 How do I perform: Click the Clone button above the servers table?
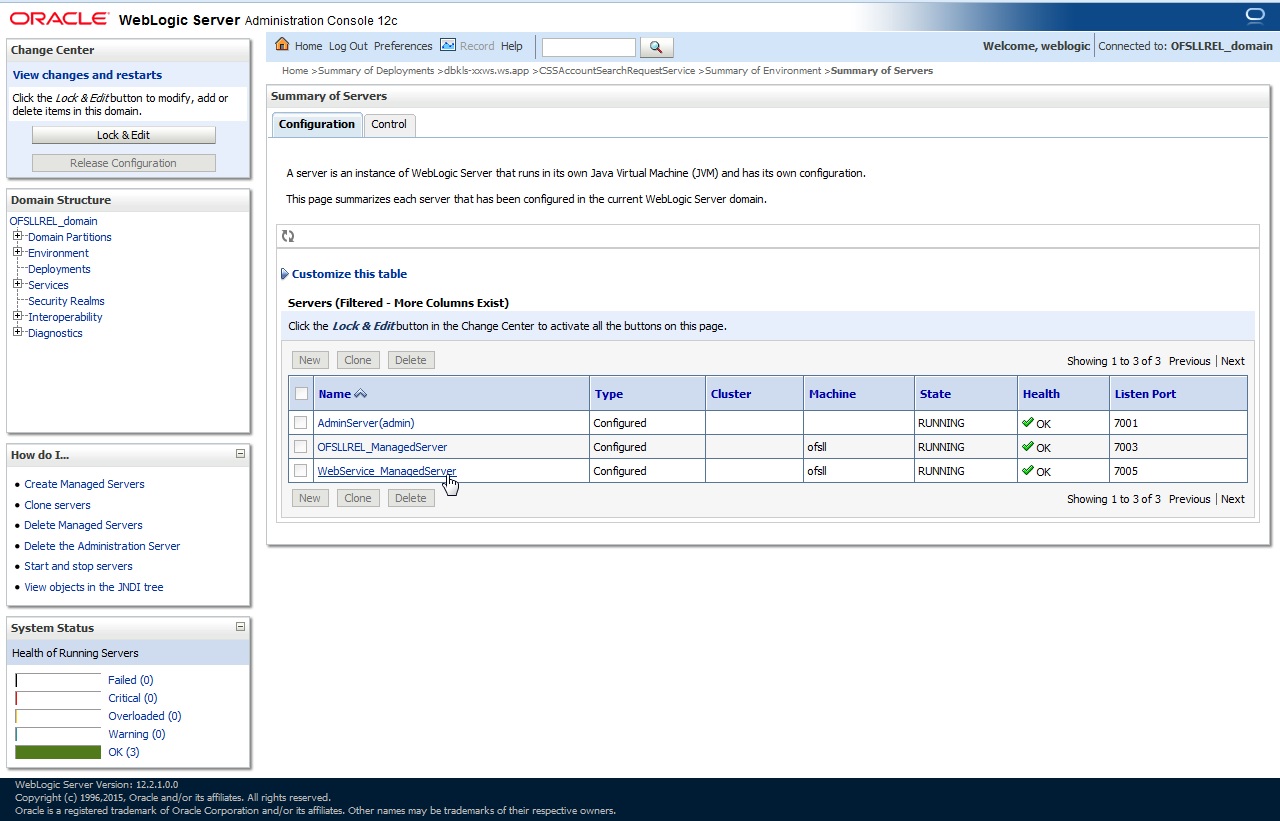click(358, 360)
